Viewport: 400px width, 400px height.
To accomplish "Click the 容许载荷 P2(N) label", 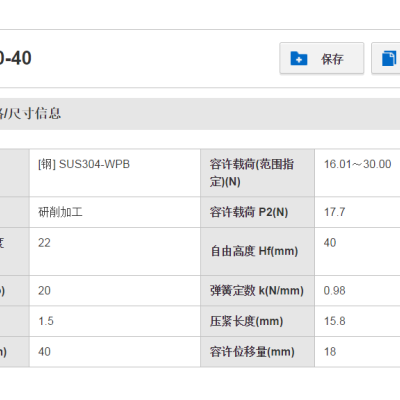I will 249,212.
